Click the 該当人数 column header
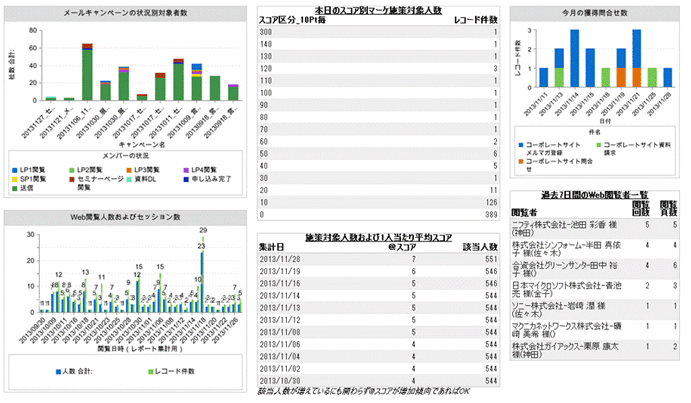The width and height of the screenshot is (691, 403). coord(480,247)
